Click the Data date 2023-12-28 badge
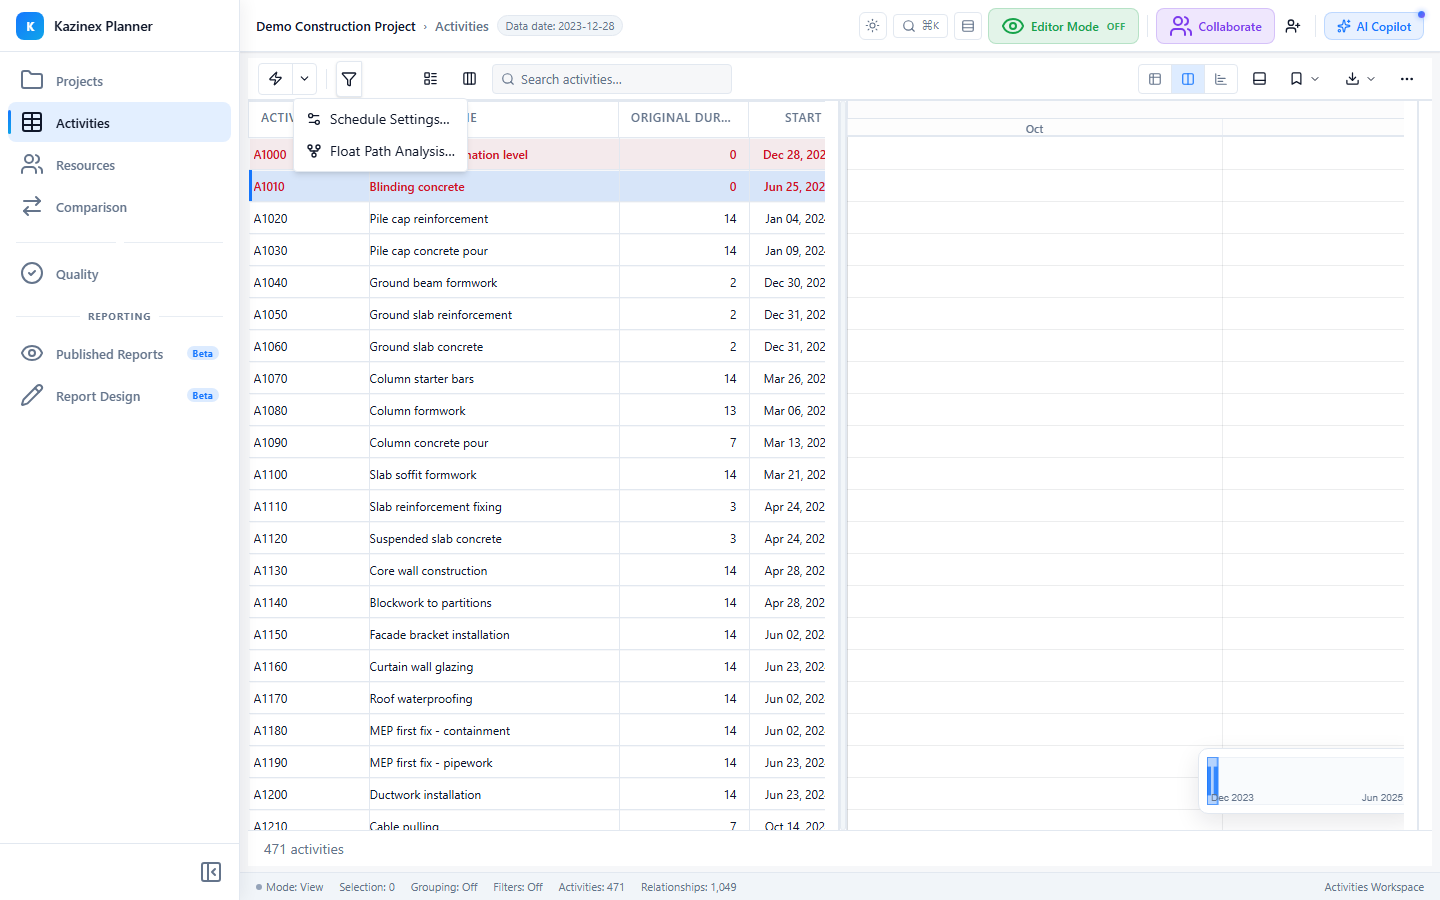This screenshot has width=1440, height=900. 560,26
